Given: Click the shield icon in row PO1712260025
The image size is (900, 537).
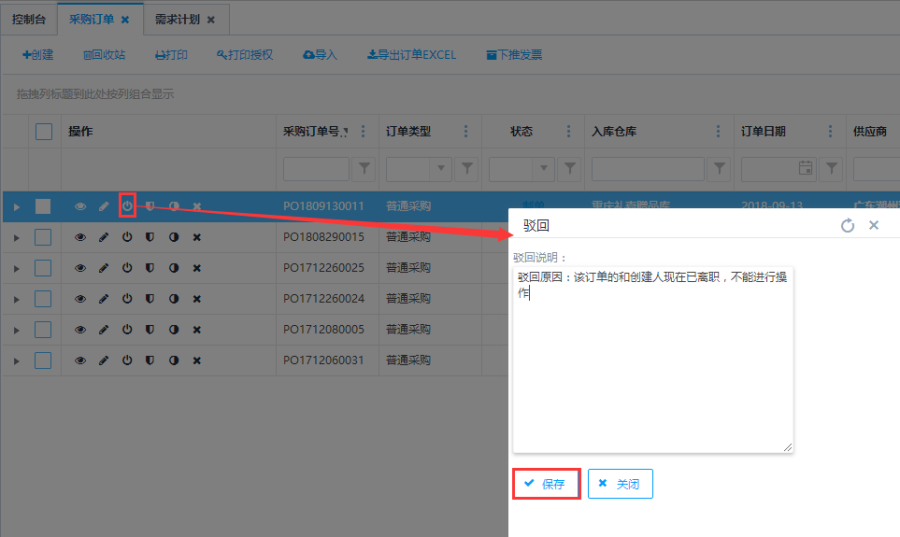Looking at the screenshot, I should [x=150, y=268].
